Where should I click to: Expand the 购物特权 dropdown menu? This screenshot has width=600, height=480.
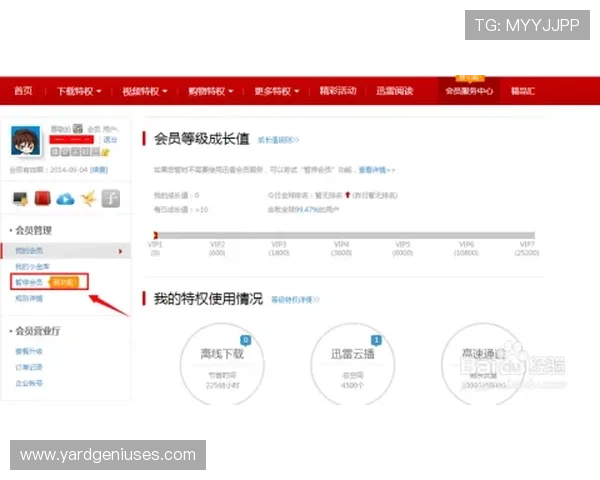(x=211, y=91)
